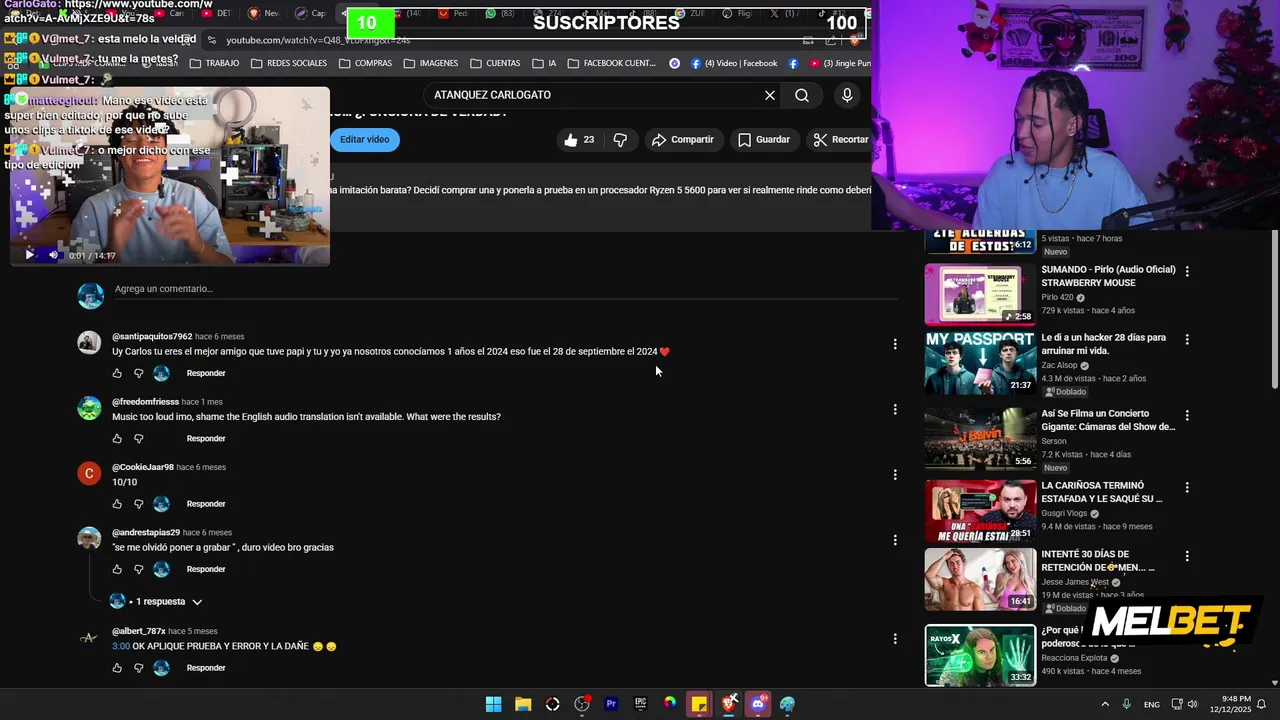Open the SUMANDO - Pirlo video thumbnail
This screenshot has height=720, width=1280.
coord(980,294)
